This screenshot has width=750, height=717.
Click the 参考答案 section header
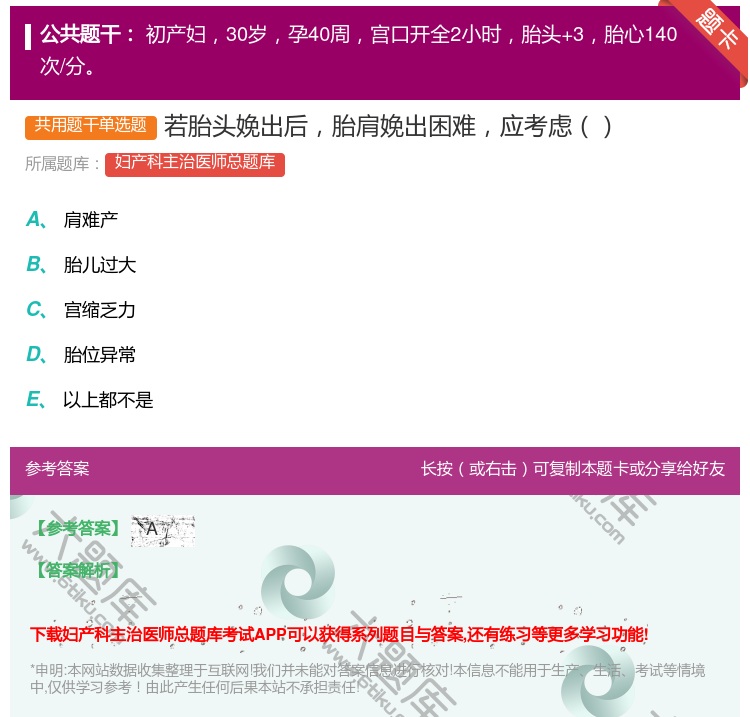click(57, 469)
